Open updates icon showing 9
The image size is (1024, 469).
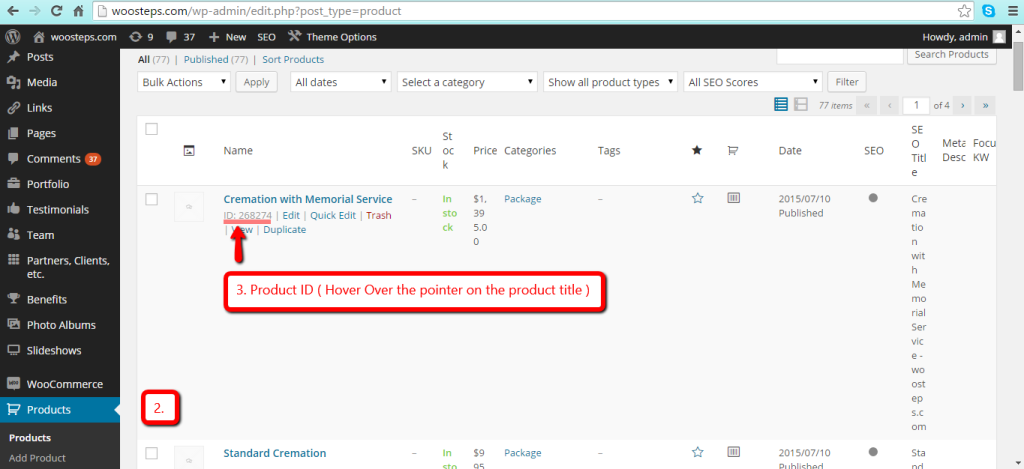[x=136, y=37]
